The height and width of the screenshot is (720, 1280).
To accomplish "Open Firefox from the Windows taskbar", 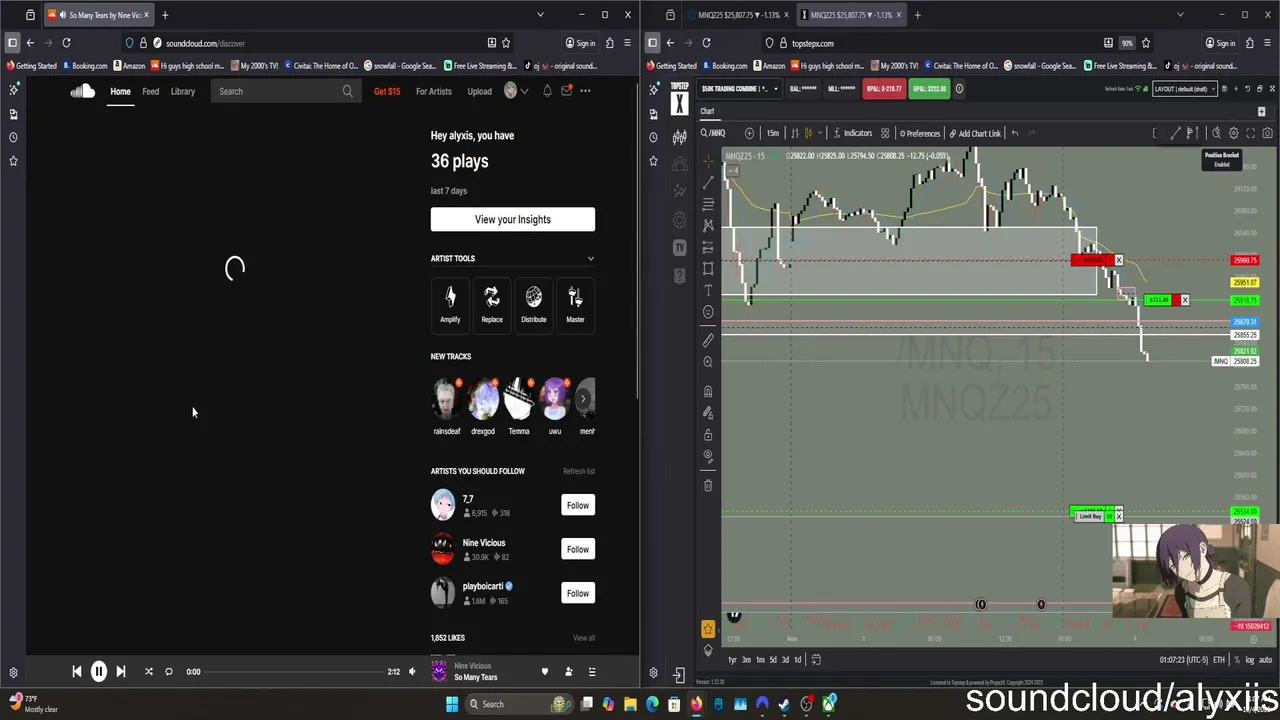I will tap(696, 704).
